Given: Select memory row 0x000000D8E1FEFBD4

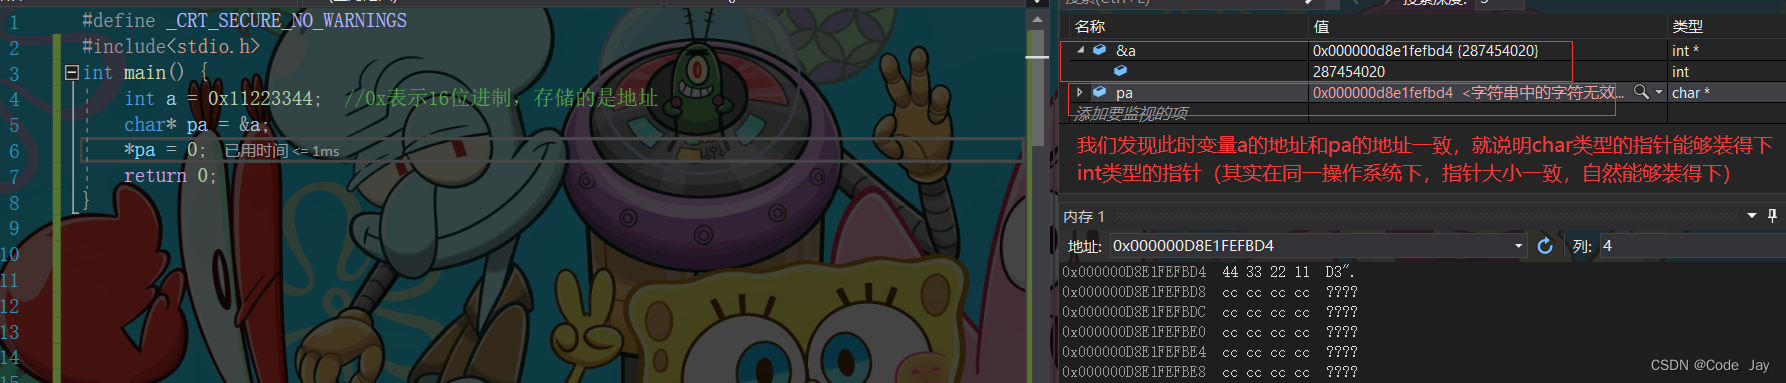Looking at the screenshot, I should (x=1209, y=272).
